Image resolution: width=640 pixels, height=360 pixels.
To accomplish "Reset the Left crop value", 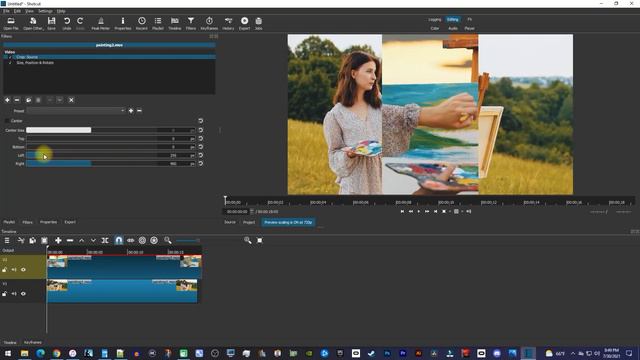I will tap(200, 155).
